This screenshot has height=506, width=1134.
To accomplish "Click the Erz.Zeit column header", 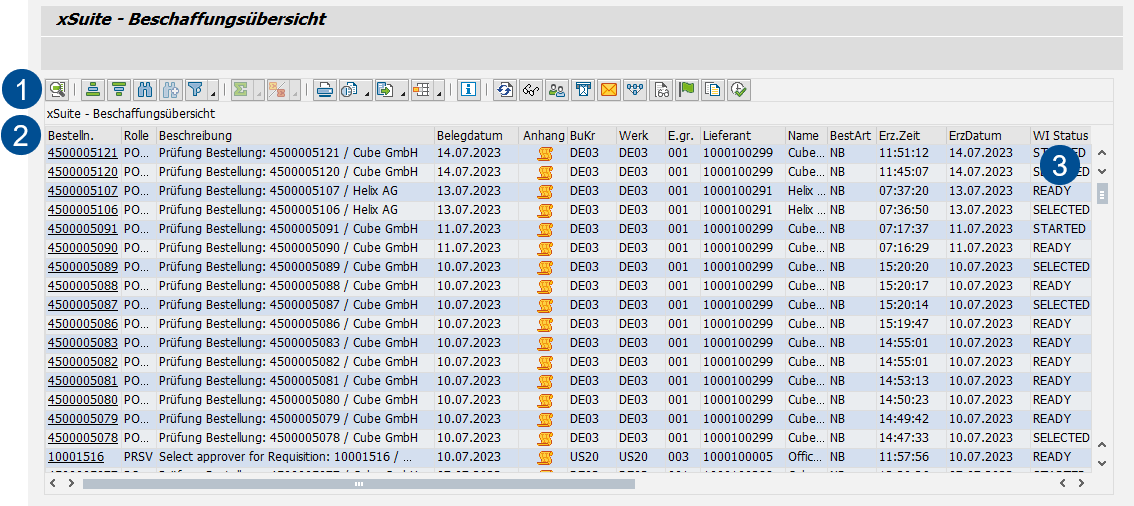I will (911, 135).
